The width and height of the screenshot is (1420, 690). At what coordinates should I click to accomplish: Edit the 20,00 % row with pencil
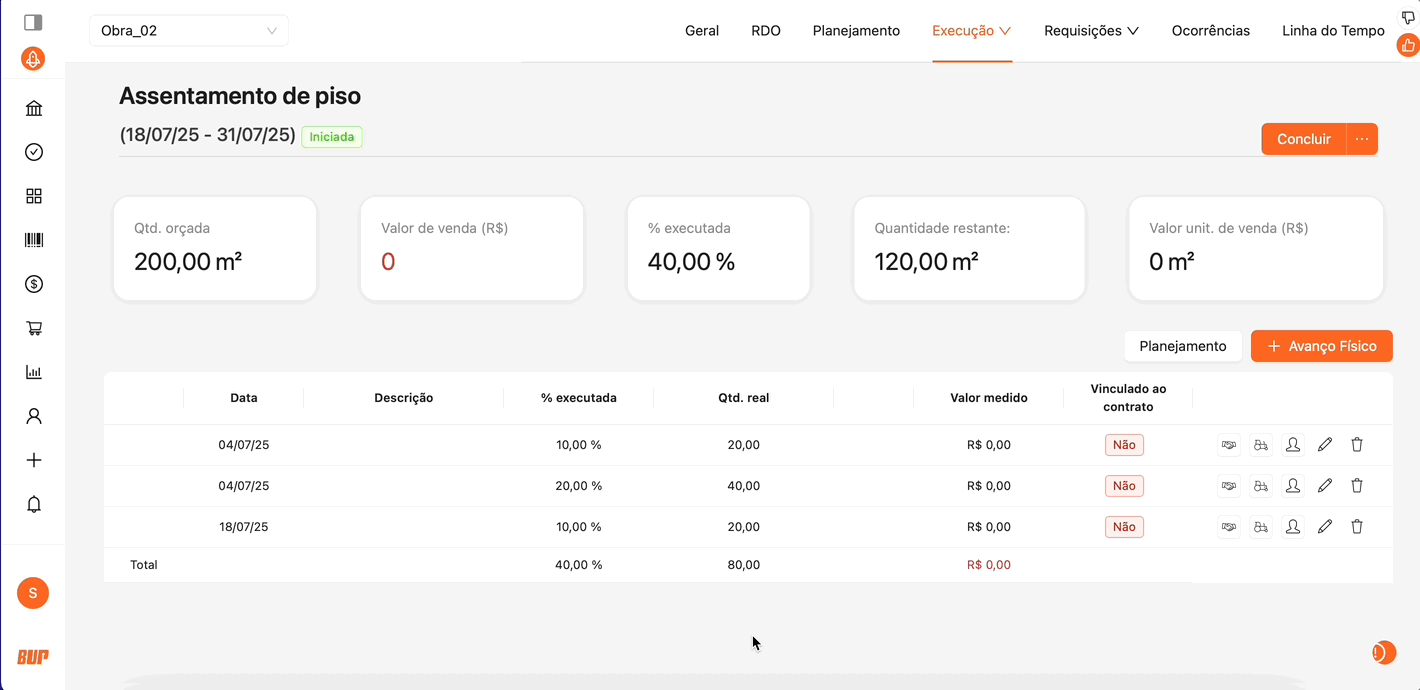click(x=1325, y=486)
